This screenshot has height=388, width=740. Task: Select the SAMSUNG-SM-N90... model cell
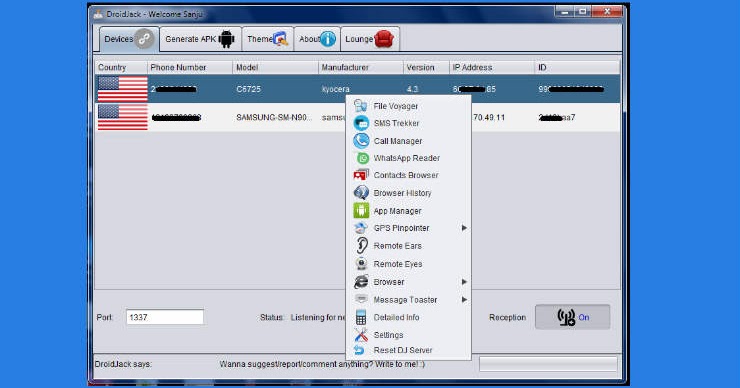(x=274, y=117)
